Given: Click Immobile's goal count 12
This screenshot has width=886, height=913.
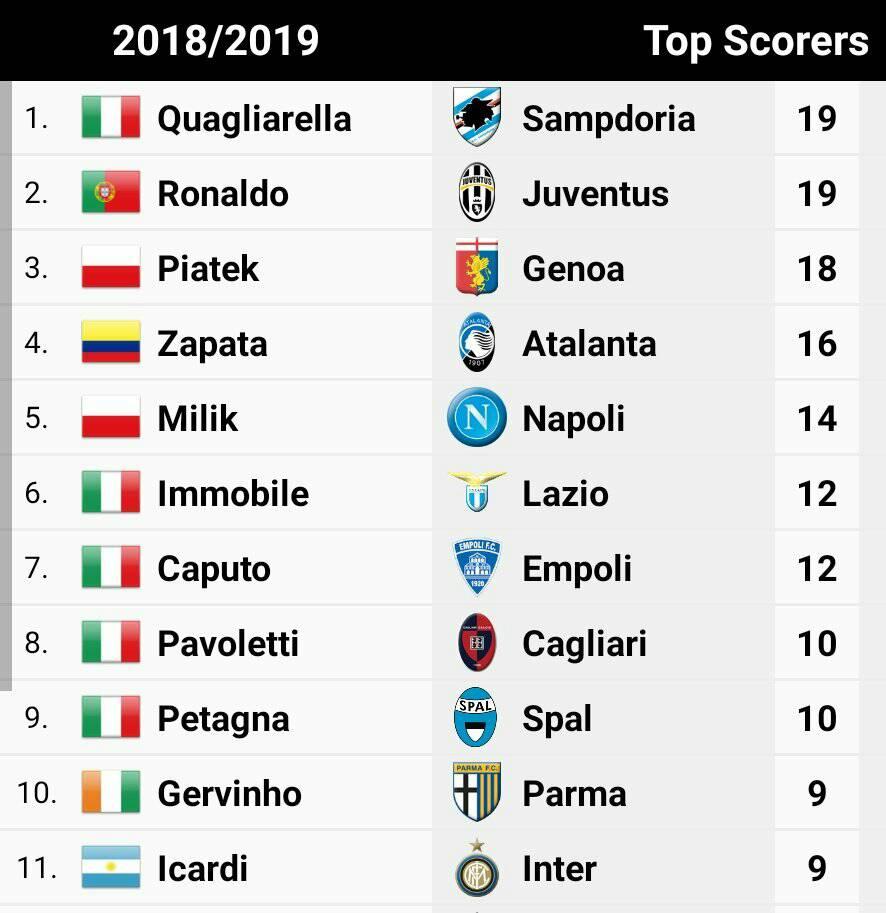Looking at the screenshot, I should pyautogui.click(x=817, y=493).
